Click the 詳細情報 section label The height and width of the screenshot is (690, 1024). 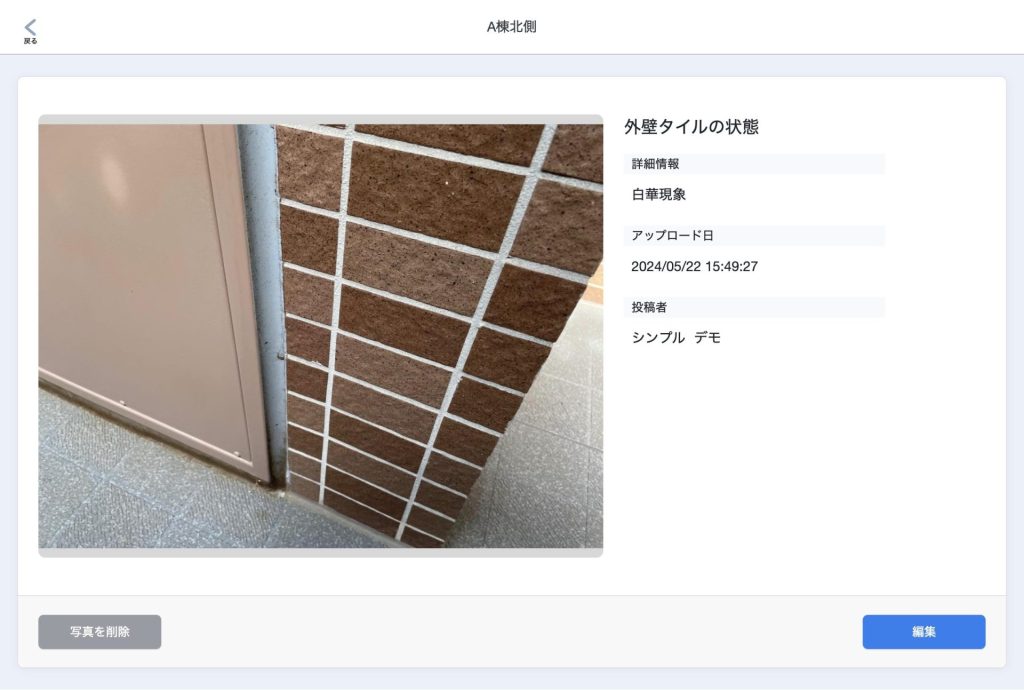655,164
